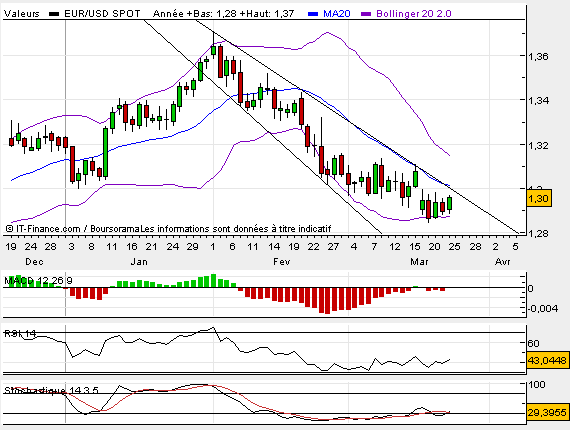This screenshot has height=430, width=570.
Task: Click the 'MA20' legend label
Action: (337, 14)
